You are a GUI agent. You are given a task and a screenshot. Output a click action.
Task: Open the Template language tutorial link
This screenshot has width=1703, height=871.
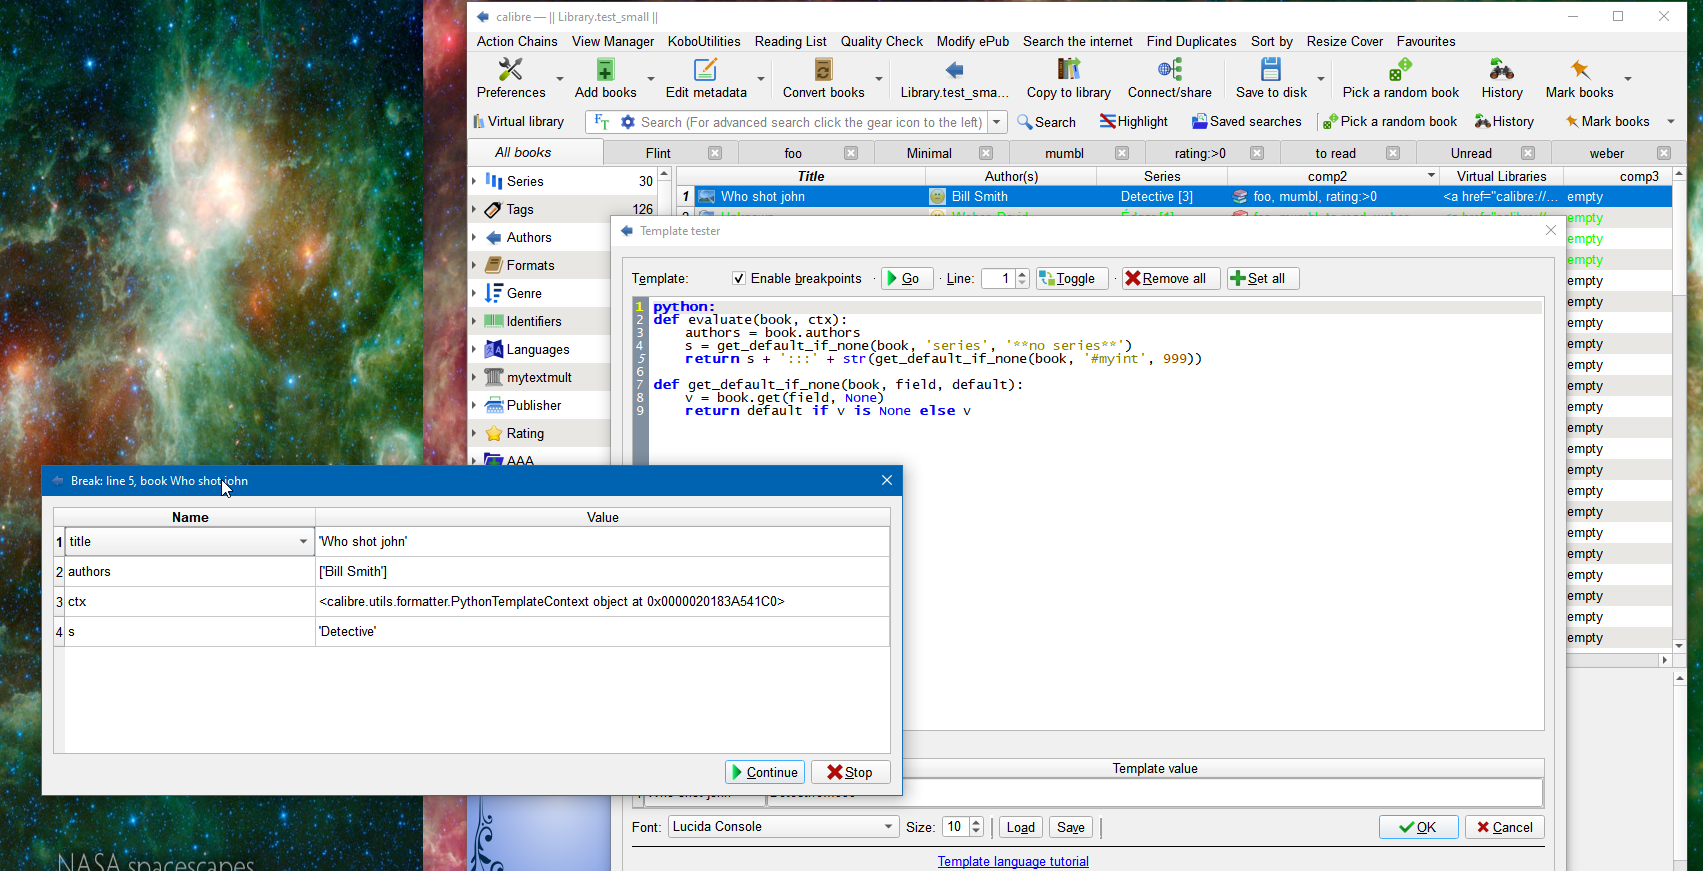pos(1013,862)
